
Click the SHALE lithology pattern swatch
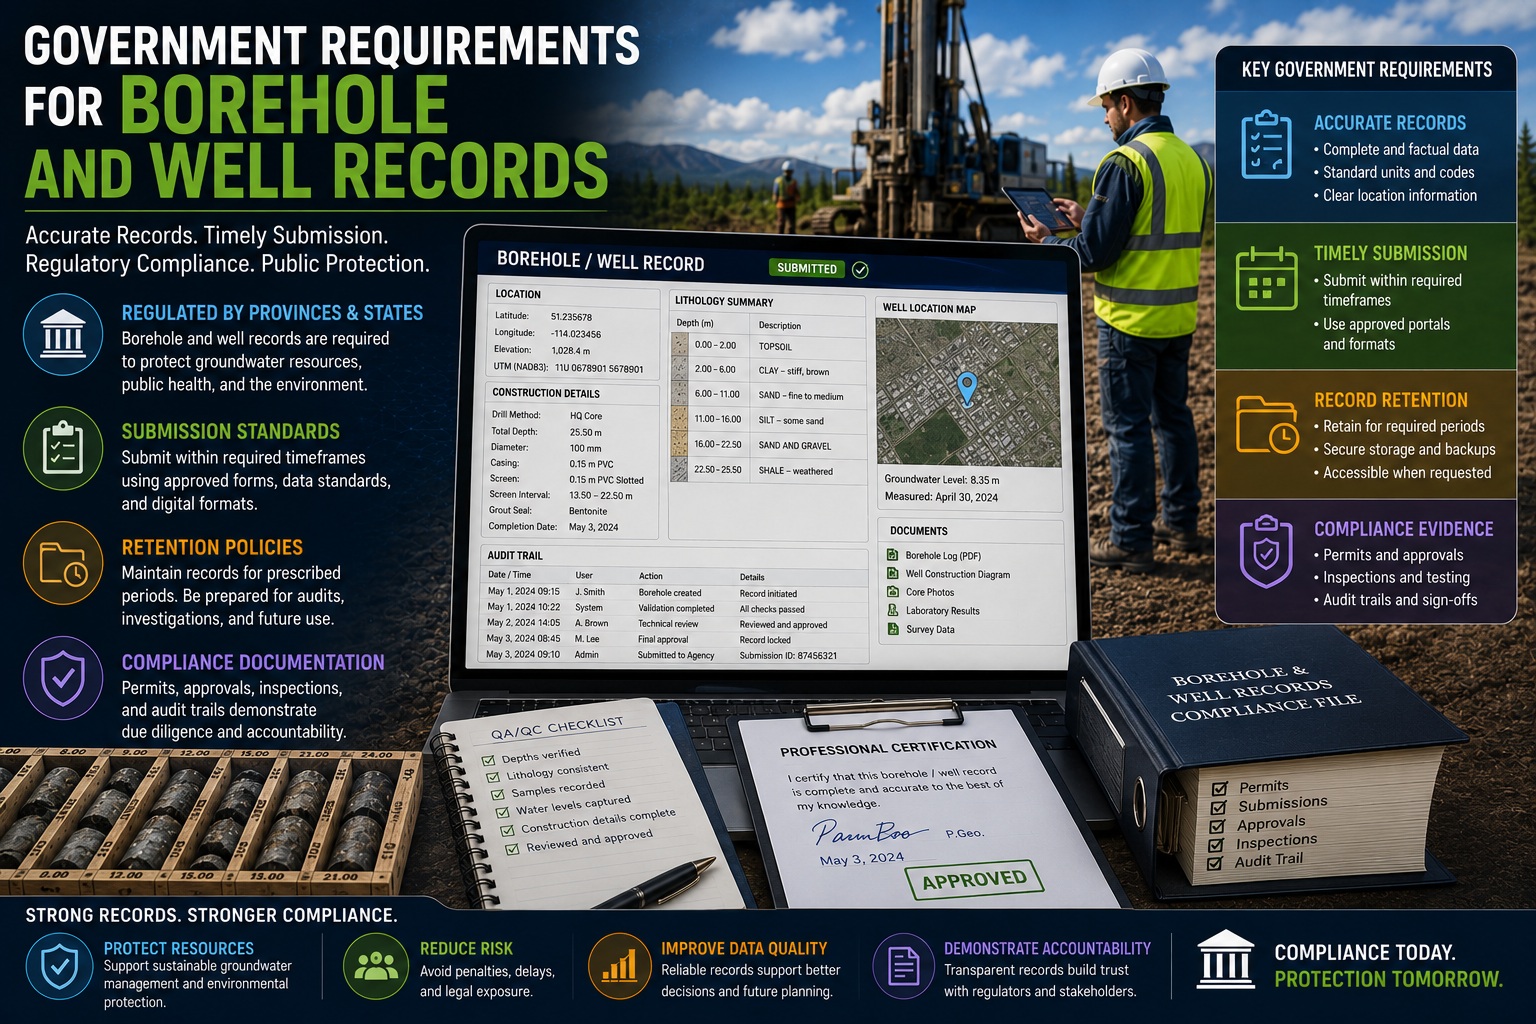tap(679, 470)
